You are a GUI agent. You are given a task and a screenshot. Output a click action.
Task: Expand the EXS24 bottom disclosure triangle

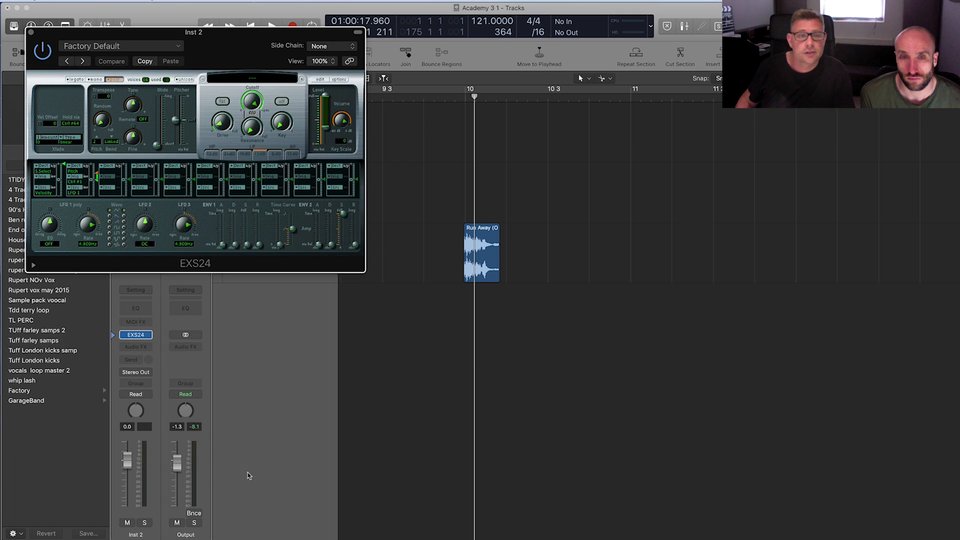pos(33,265)
